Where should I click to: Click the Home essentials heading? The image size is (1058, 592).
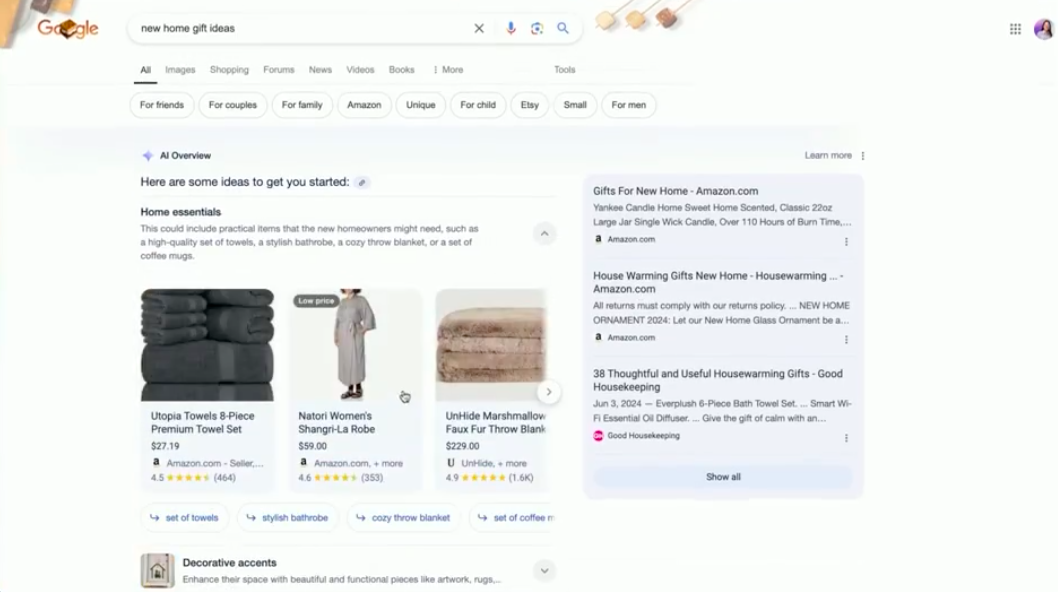click(x=181, y=212)
